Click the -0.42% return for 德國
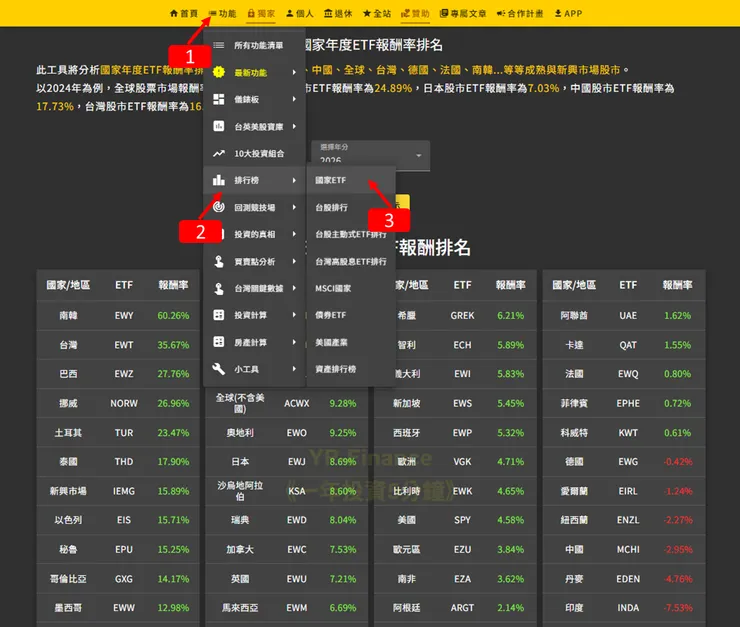740x627 pixels. click(x=678, y=462)
